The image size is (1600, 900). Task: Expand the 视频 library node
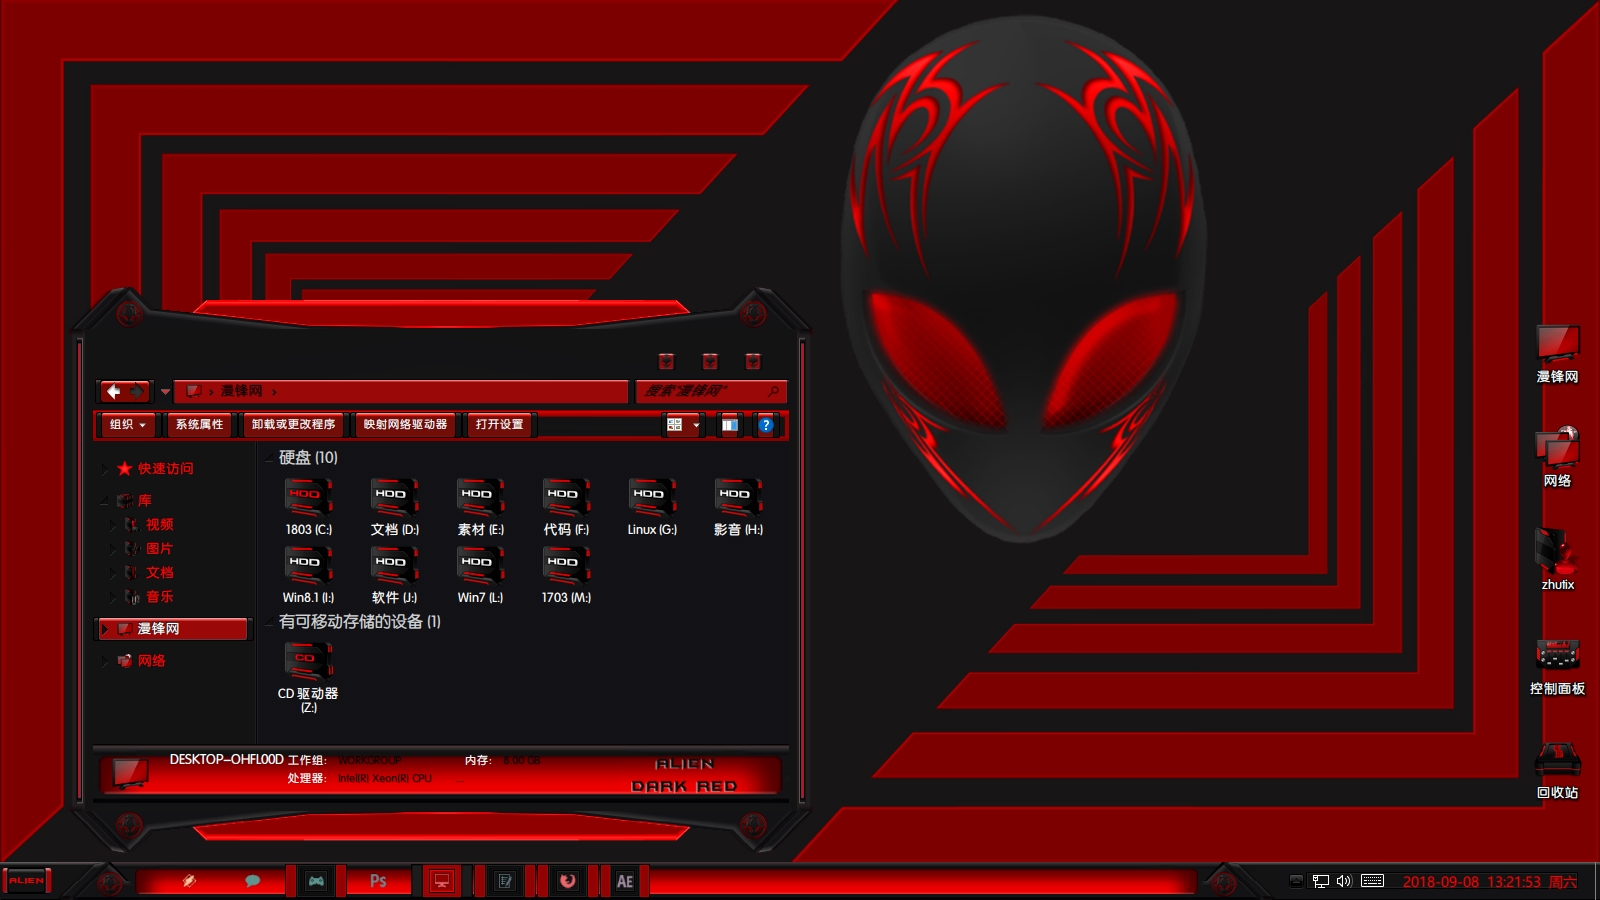112,525
